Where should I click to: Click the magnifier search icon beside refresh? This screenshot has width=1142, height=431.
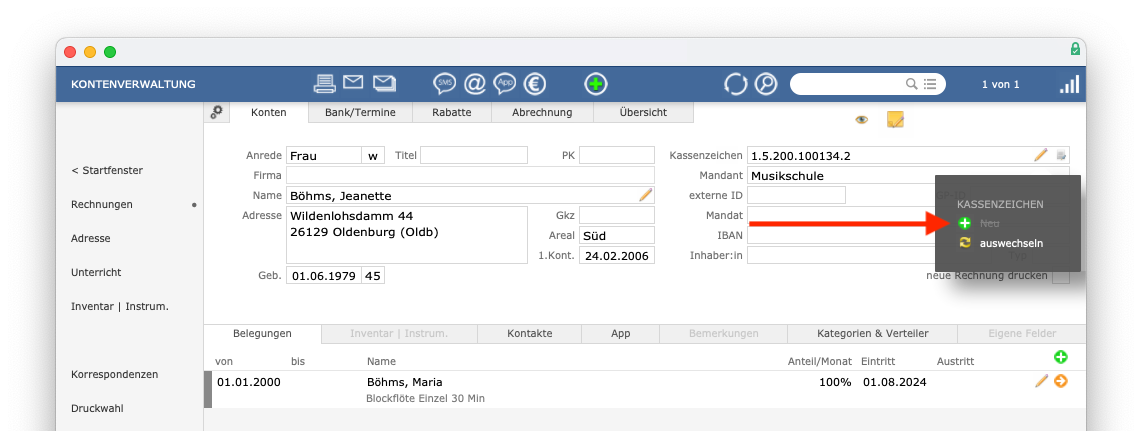tap(765, 84)
